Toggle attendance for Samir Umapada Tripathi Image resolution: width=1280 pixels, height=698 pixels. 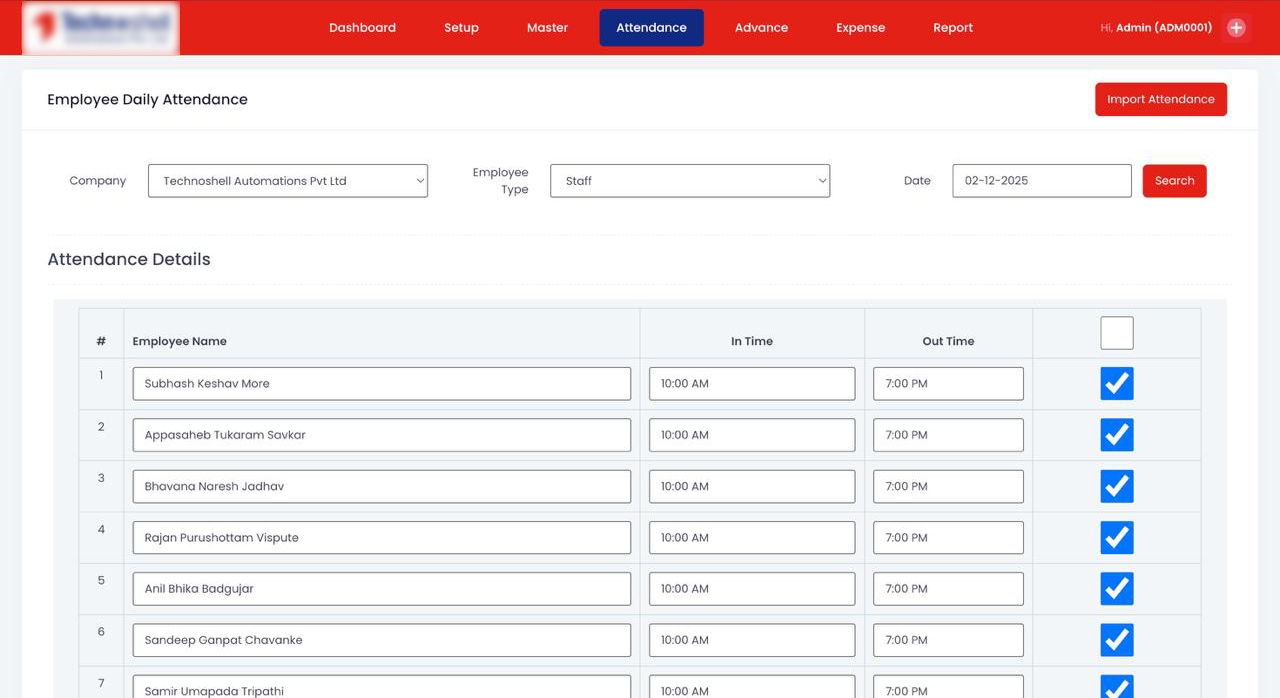[1116, 687]
